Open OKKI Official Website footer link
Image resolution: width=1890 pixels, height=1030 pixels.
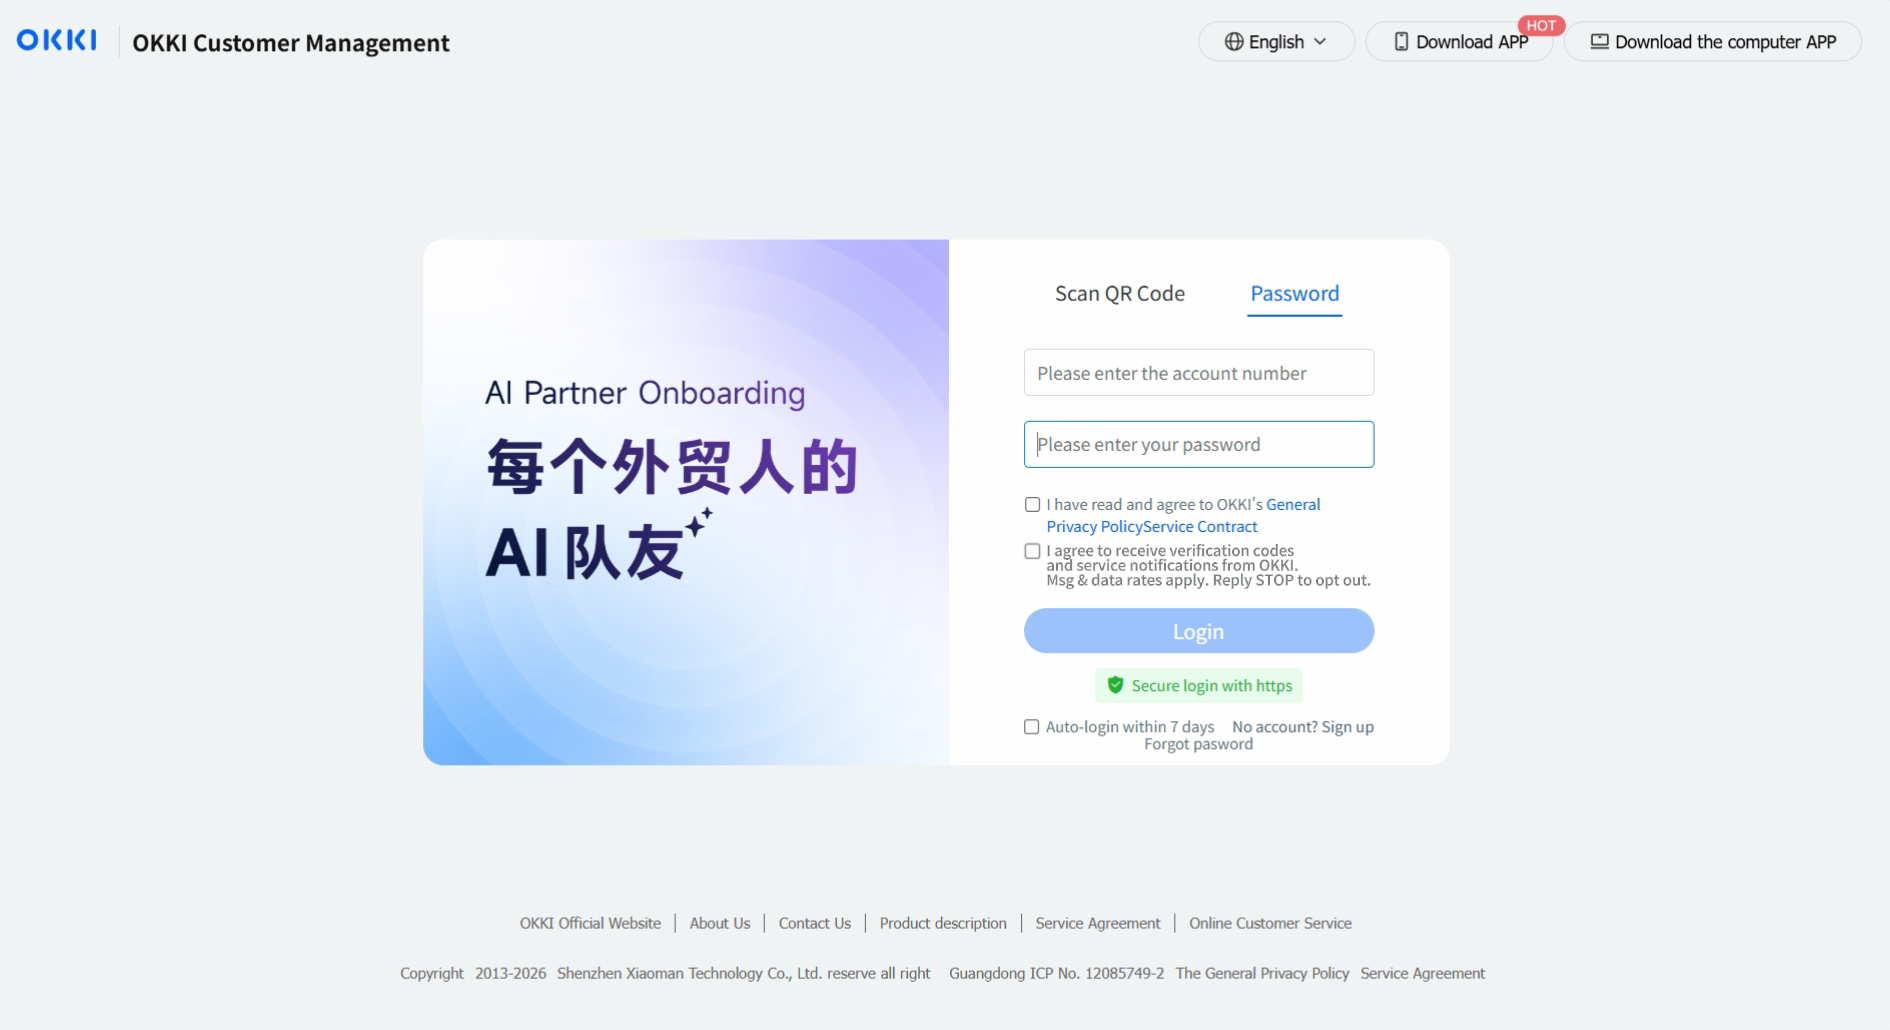click(590, 923)
